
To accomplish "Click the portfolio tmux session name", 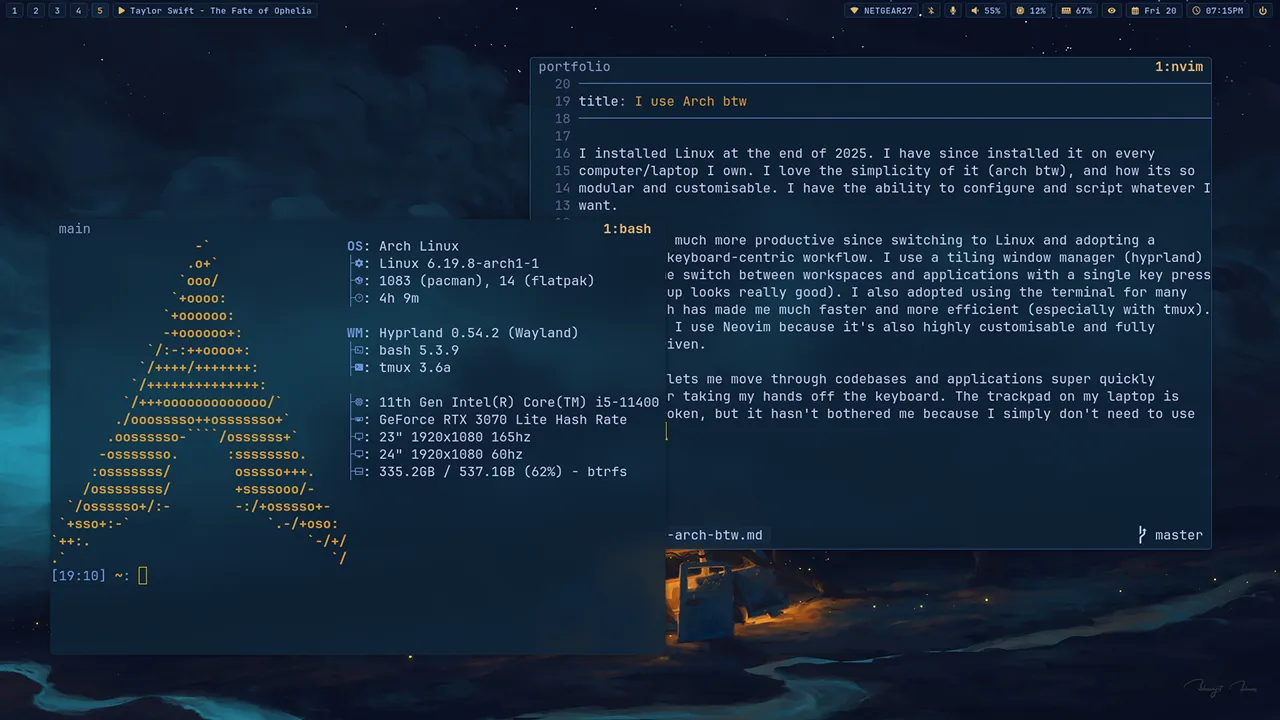I will [574, 66].
